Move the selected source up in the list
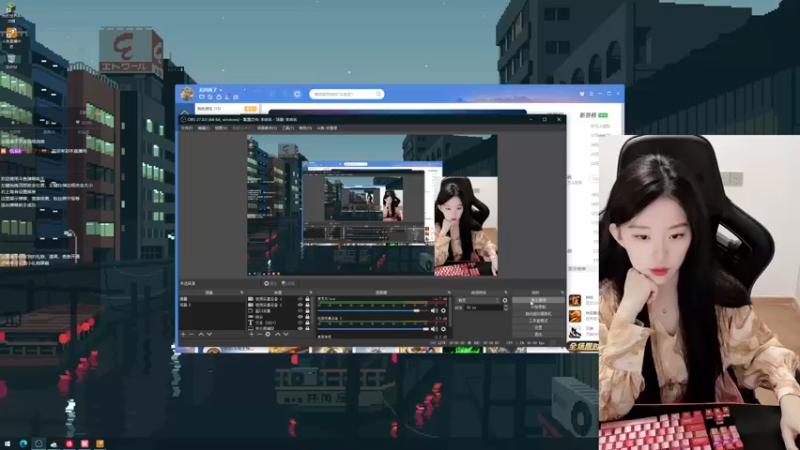This screenshot has height=450, width=800. 278,335
